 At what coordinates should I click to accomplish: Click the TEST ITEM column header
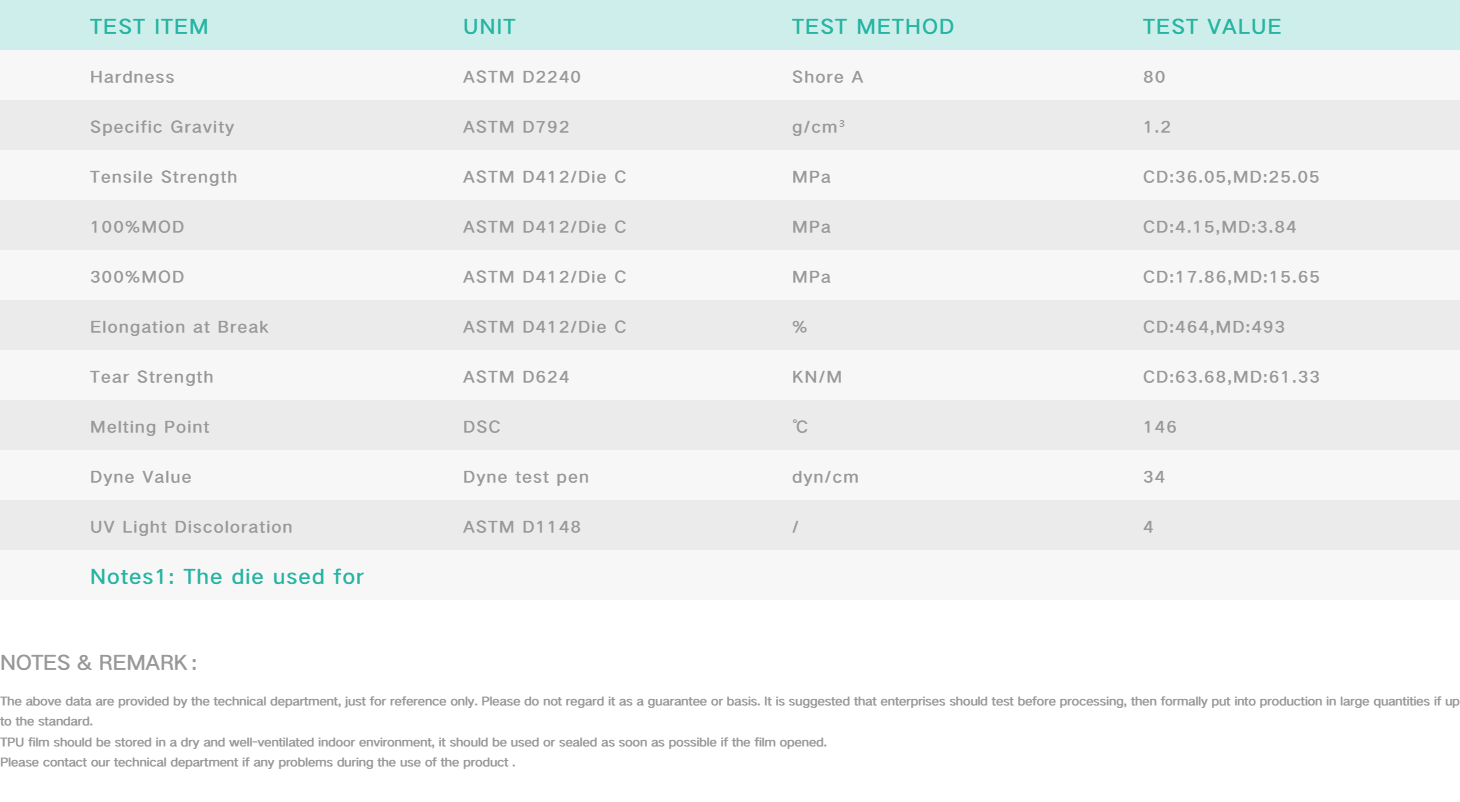click(149, 27)
